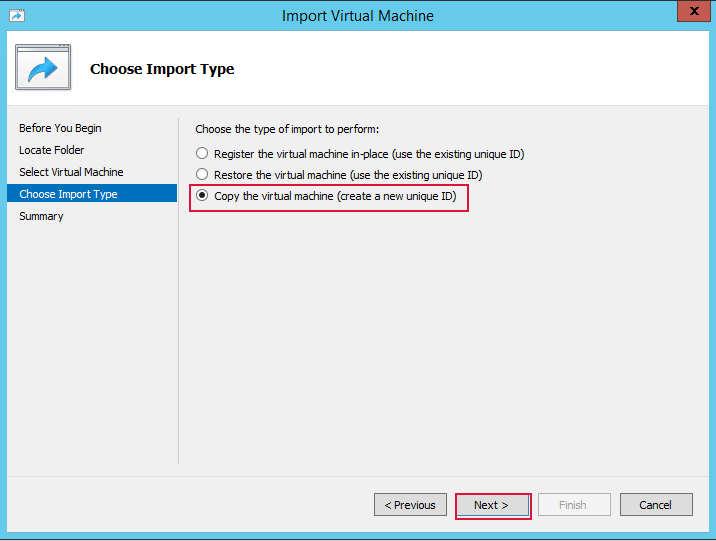Open the Summary step in sidebar
This screenshot has width=716, height=541.
pos(41,216)
